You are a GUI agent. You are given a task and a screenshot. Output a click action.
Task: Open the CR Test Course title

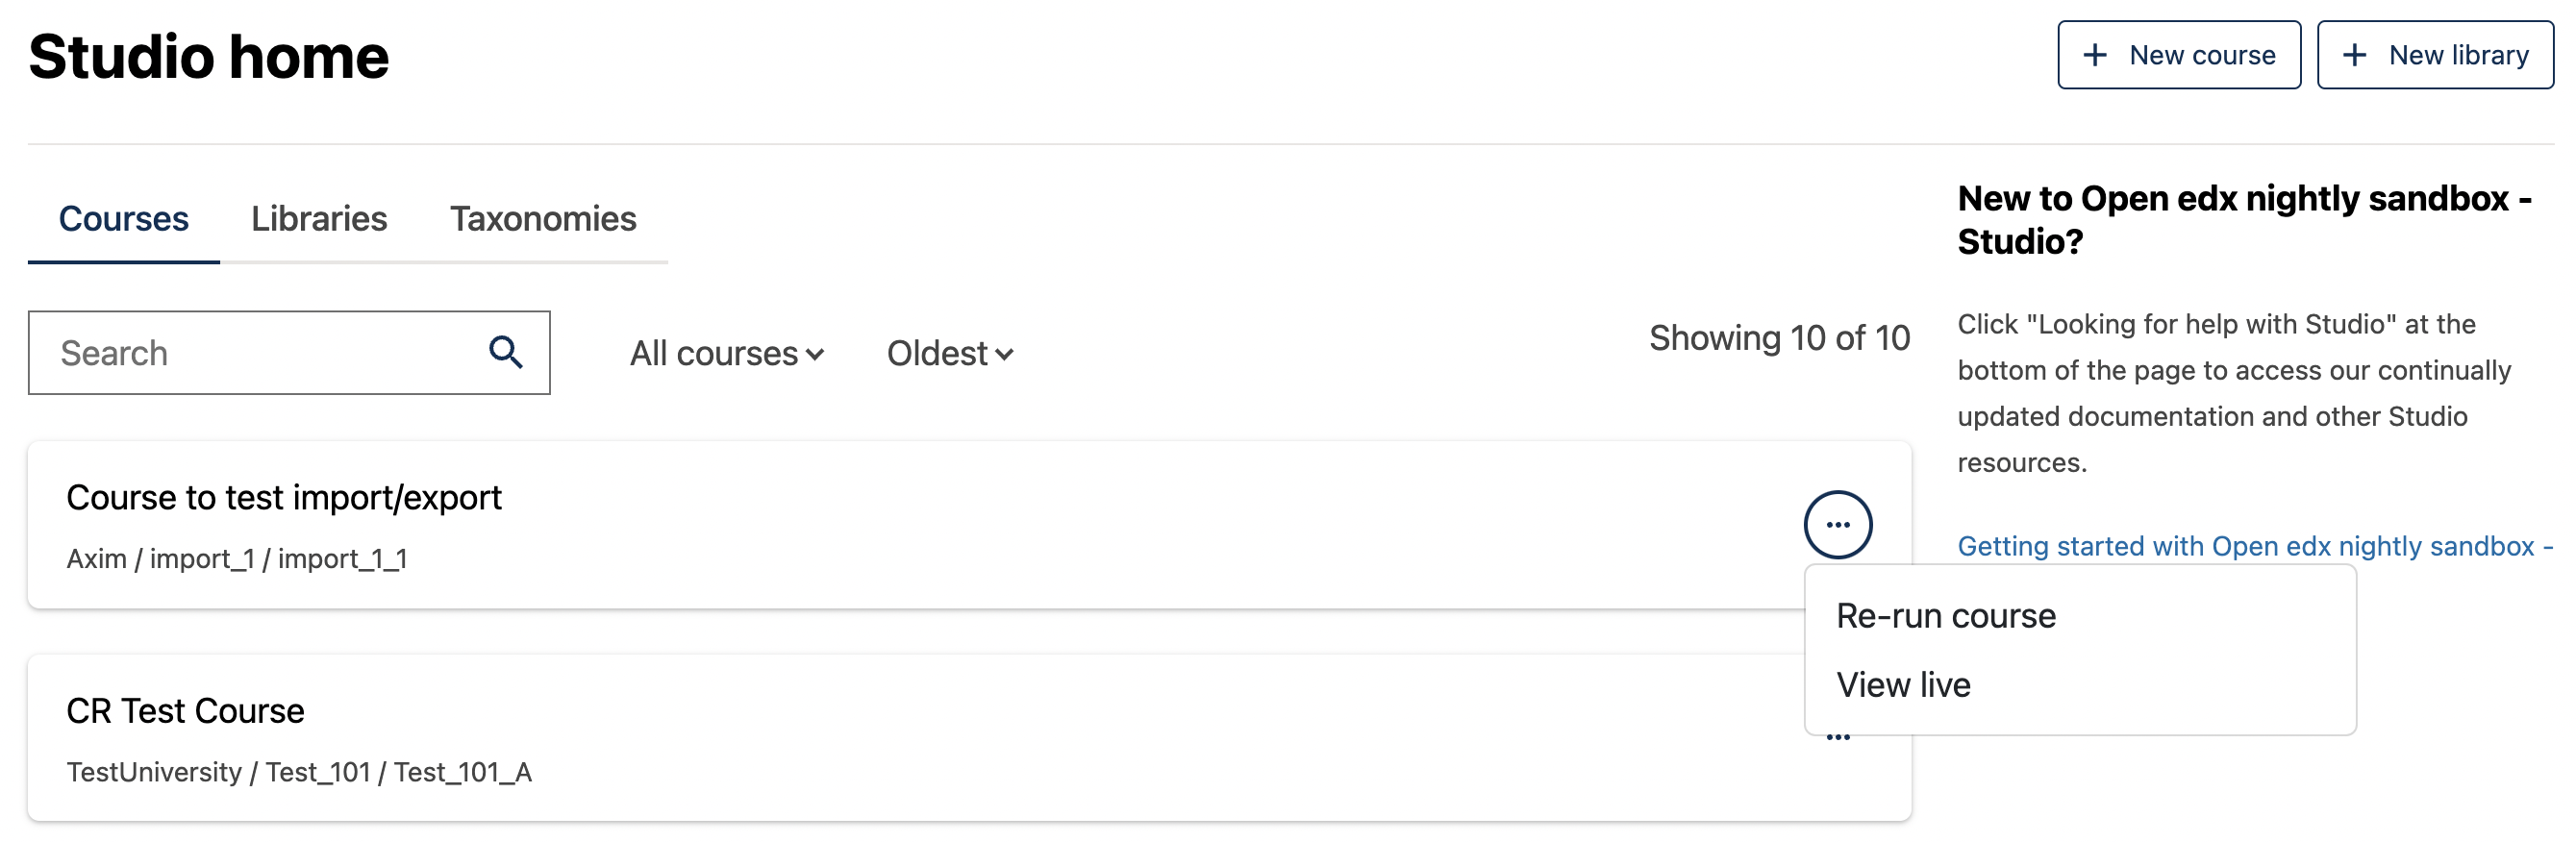(185, 710)
